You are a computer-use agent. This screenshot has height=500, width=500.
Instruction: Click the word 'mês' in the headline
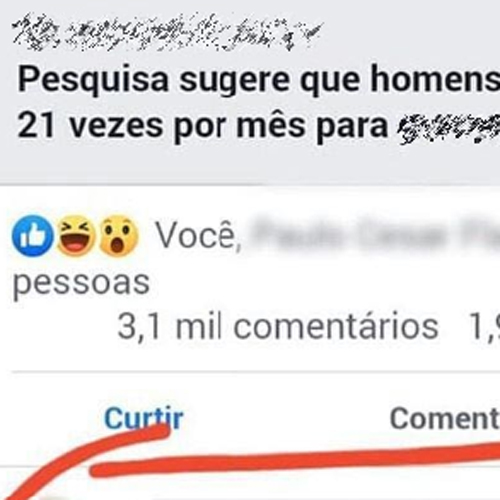click(270, 125)
